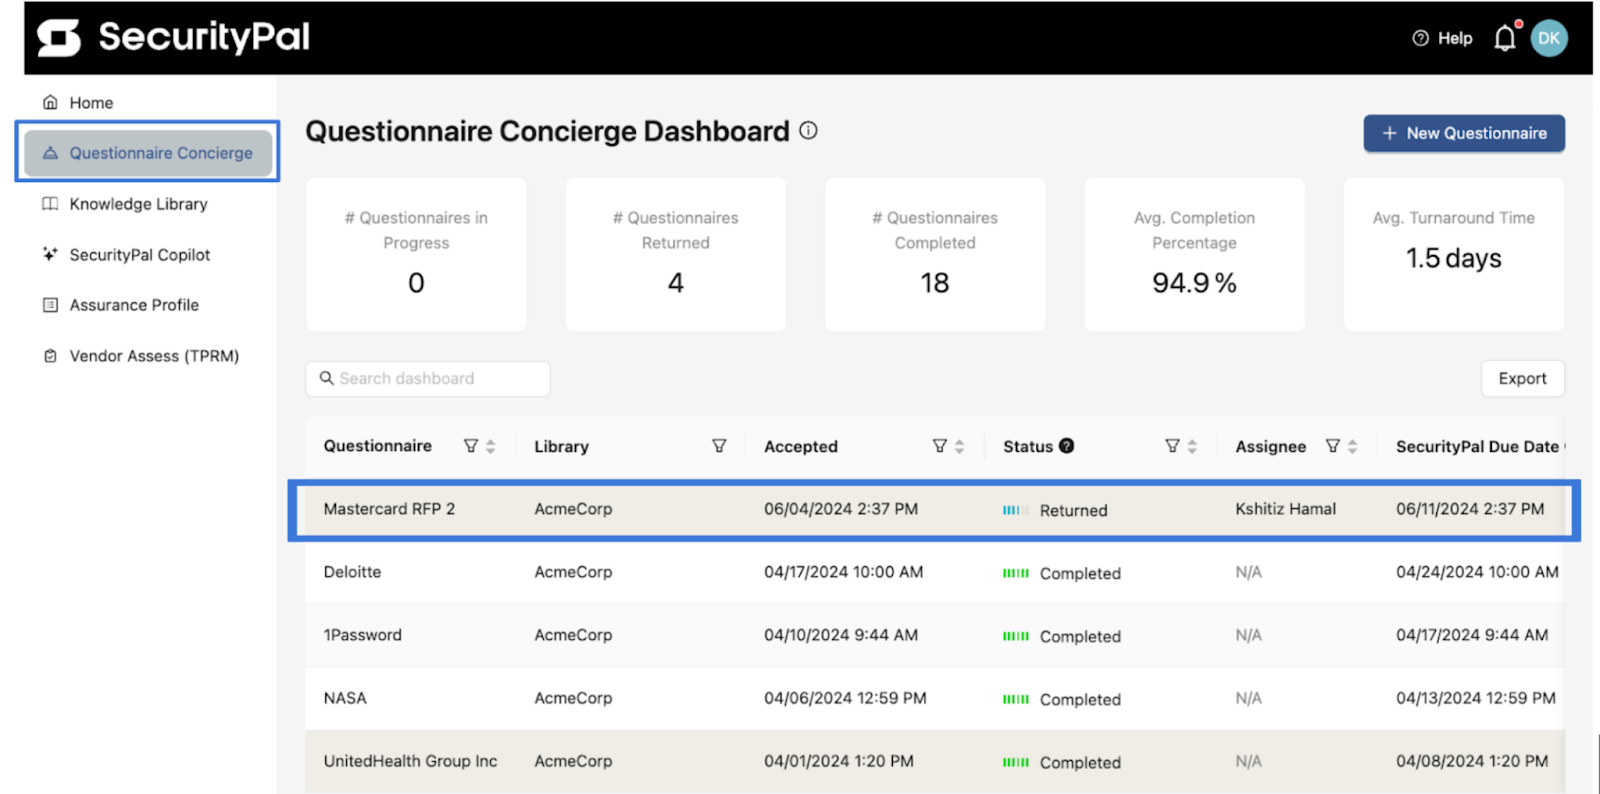Click the Questionnaires Returned card

point(675,254)
